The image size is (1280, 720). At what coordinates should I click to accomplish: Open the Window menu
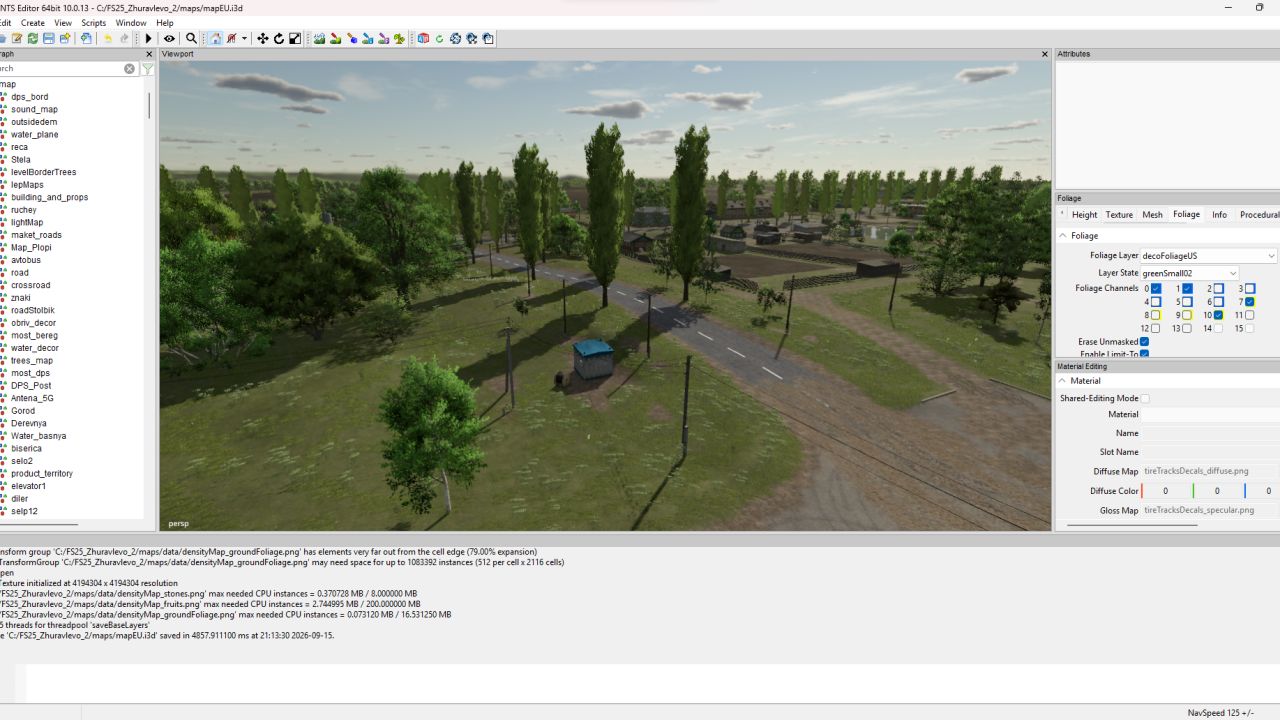coord(131,23)
